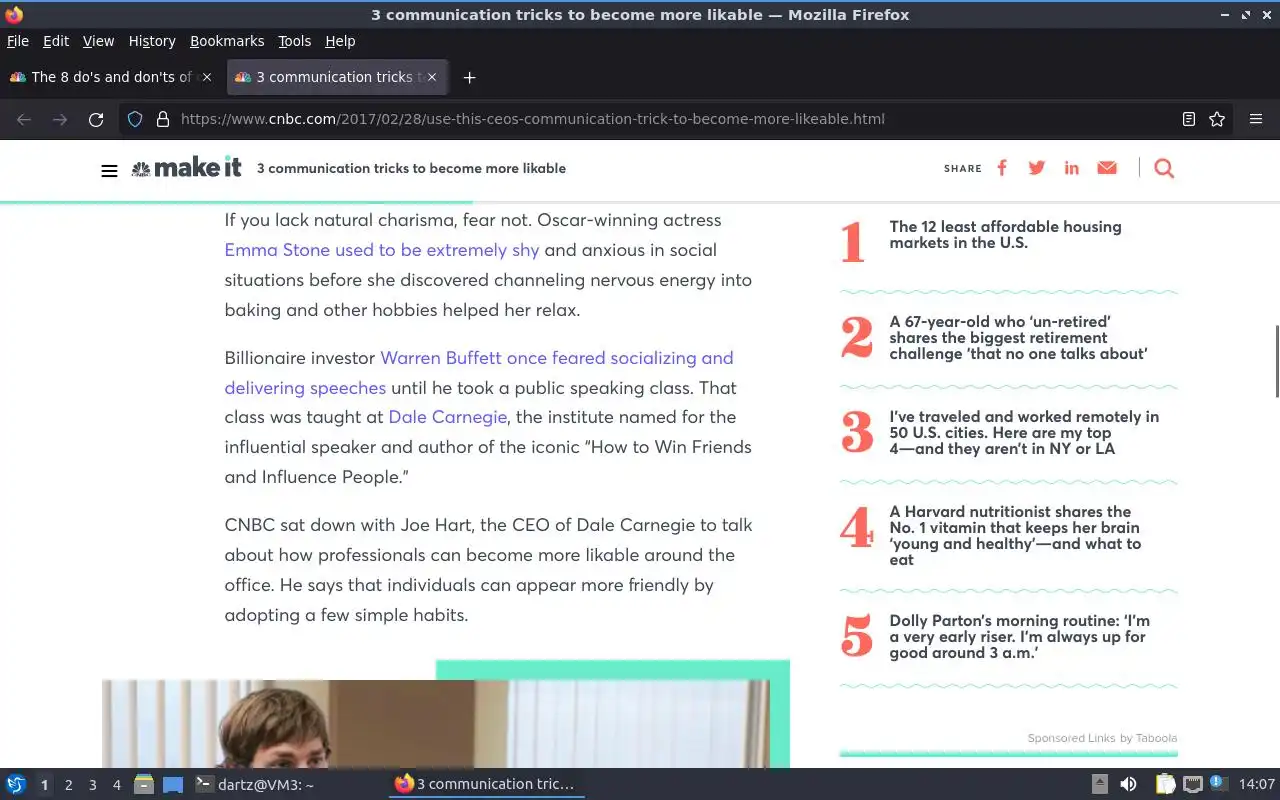Switch to workspace 1 in taskbar
1280x800 pixels.
pyautogui.click(x=44, y=785)
